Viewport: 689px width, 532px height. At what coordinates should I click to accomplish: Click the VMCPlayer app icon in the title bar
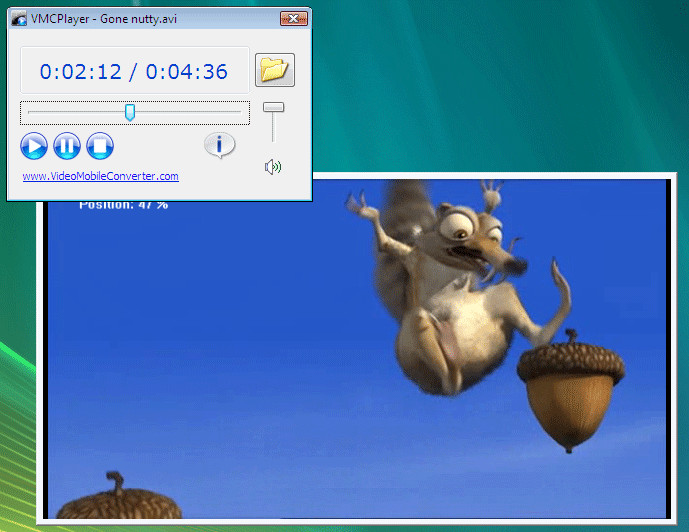pyautogui.click(x=19, y=19)
